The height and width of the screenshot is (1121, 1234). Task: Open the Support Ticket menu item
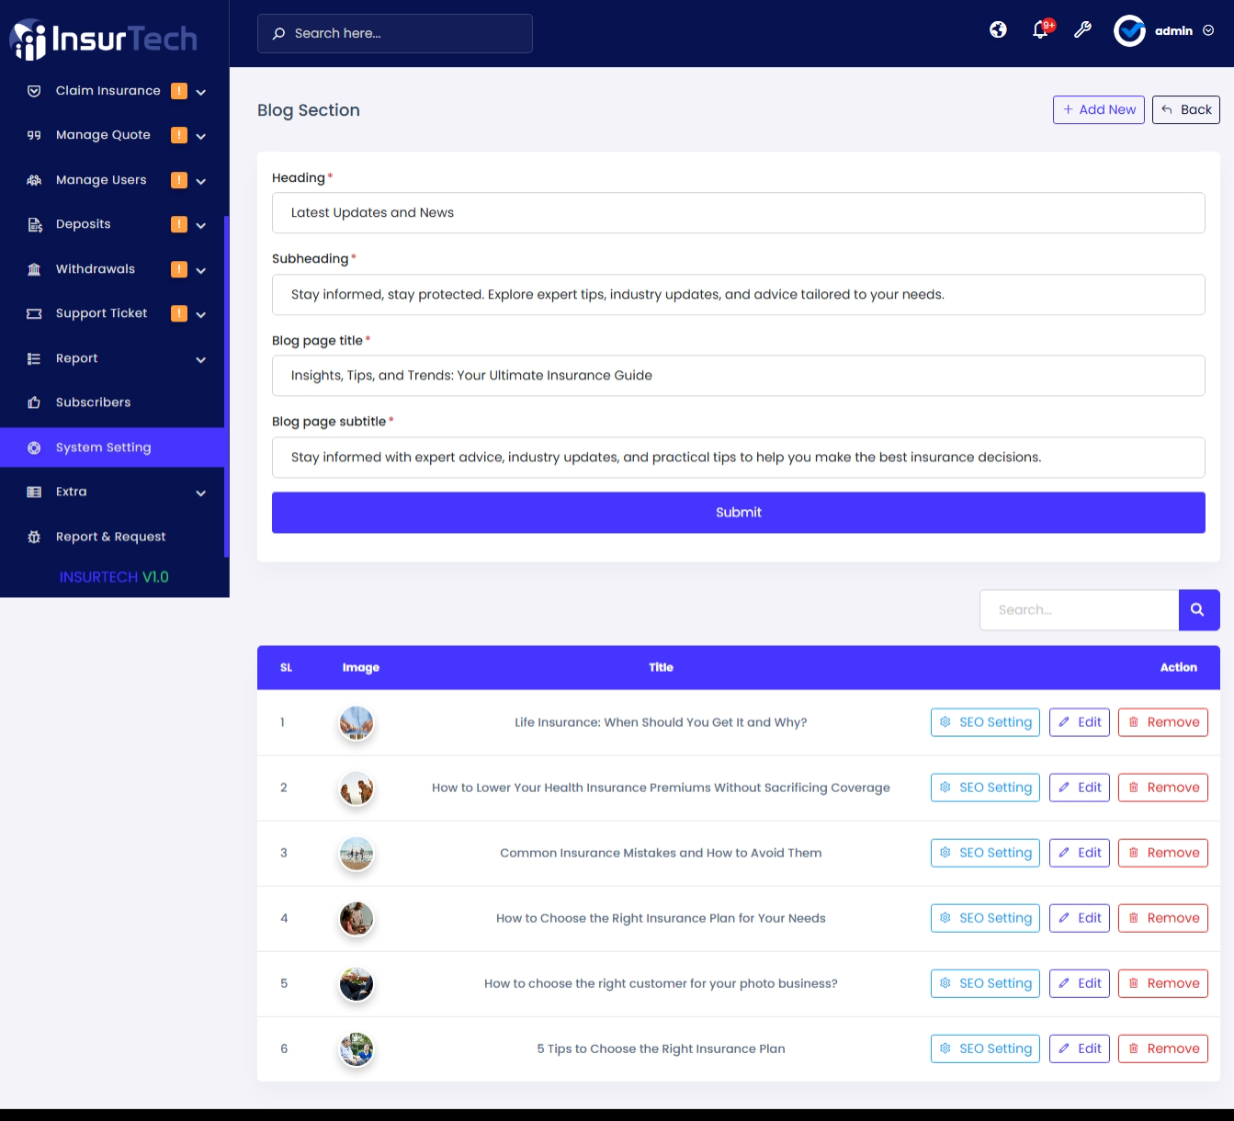[112, 313]
